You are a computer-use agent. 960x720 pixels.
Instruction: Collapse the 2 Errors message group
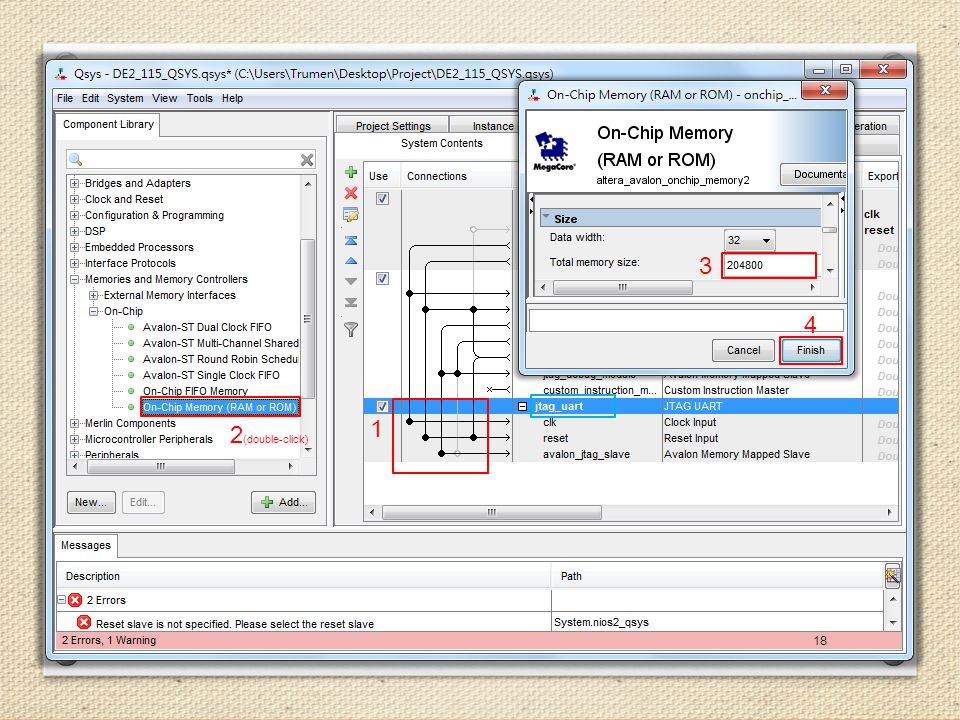(x=62, y=600)
